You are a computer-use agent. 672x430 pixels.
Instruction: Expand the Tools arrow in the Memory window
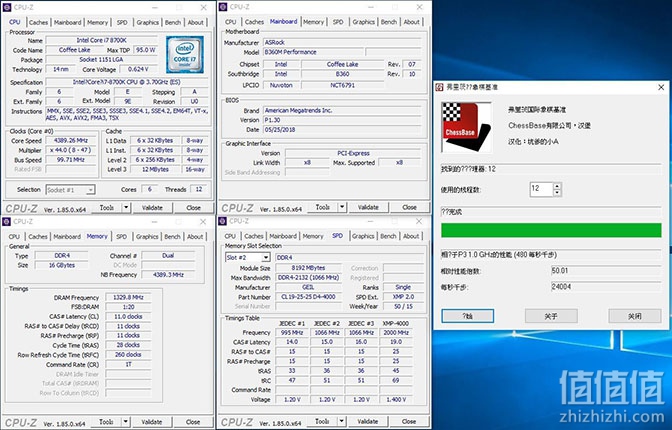[126, 422]
